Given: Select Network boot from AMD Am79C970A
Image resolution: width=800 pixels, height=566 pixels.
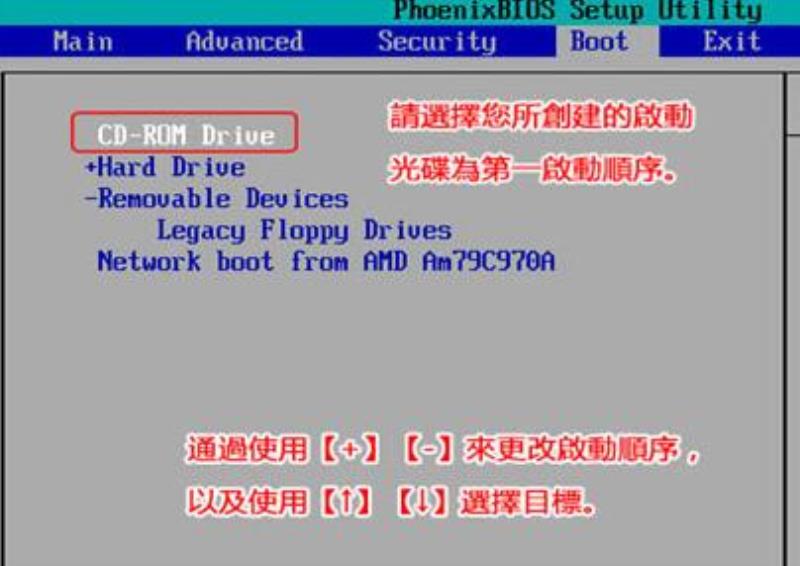Looking at the screenshot, I should point(326,261).
